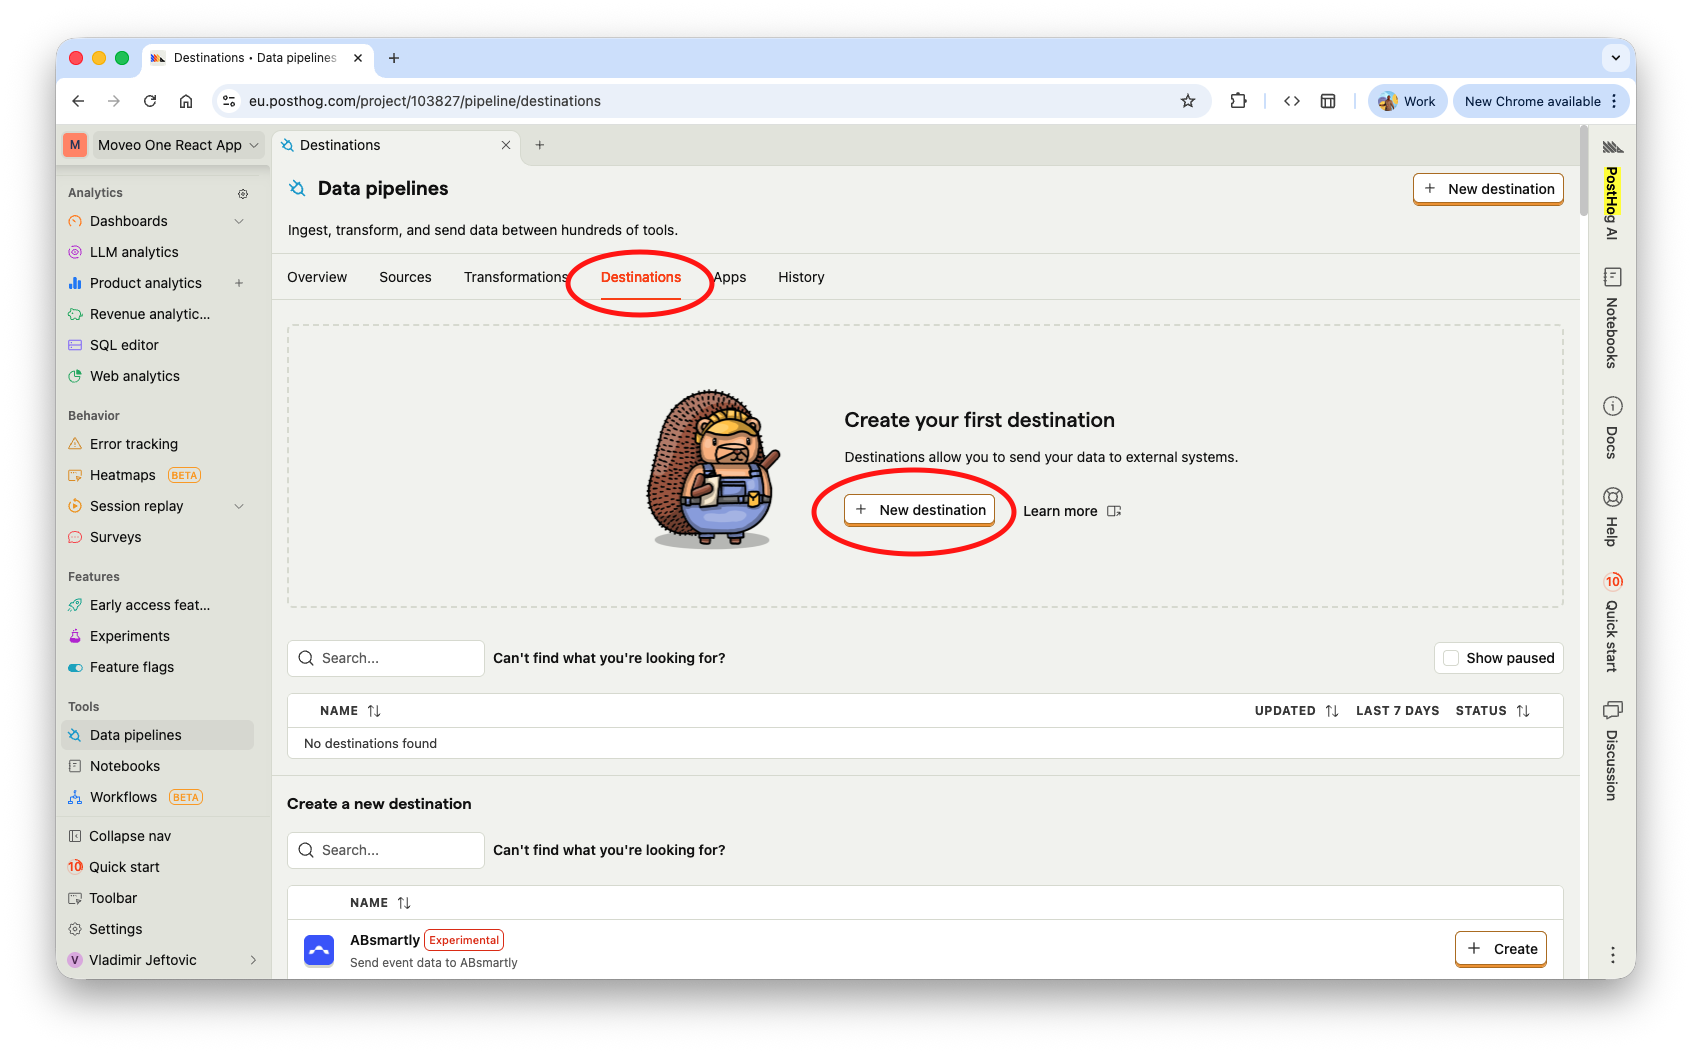Click first Can't find what you're looking for
1692x1053 pixels.
pos(609,658)
